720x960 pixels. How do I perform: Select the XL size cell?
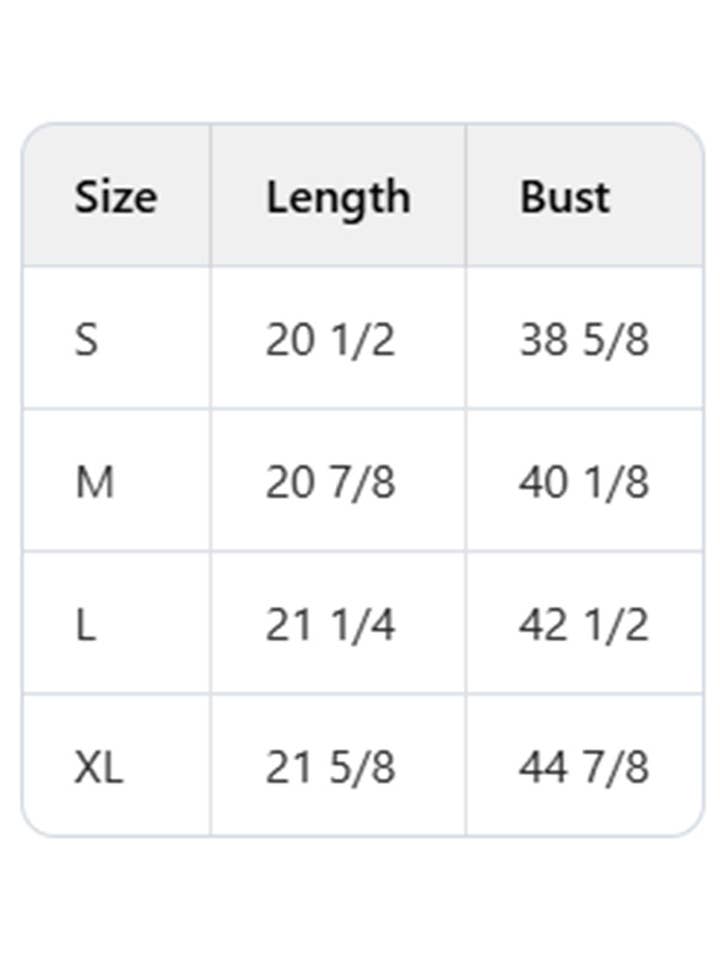(98, 768)
